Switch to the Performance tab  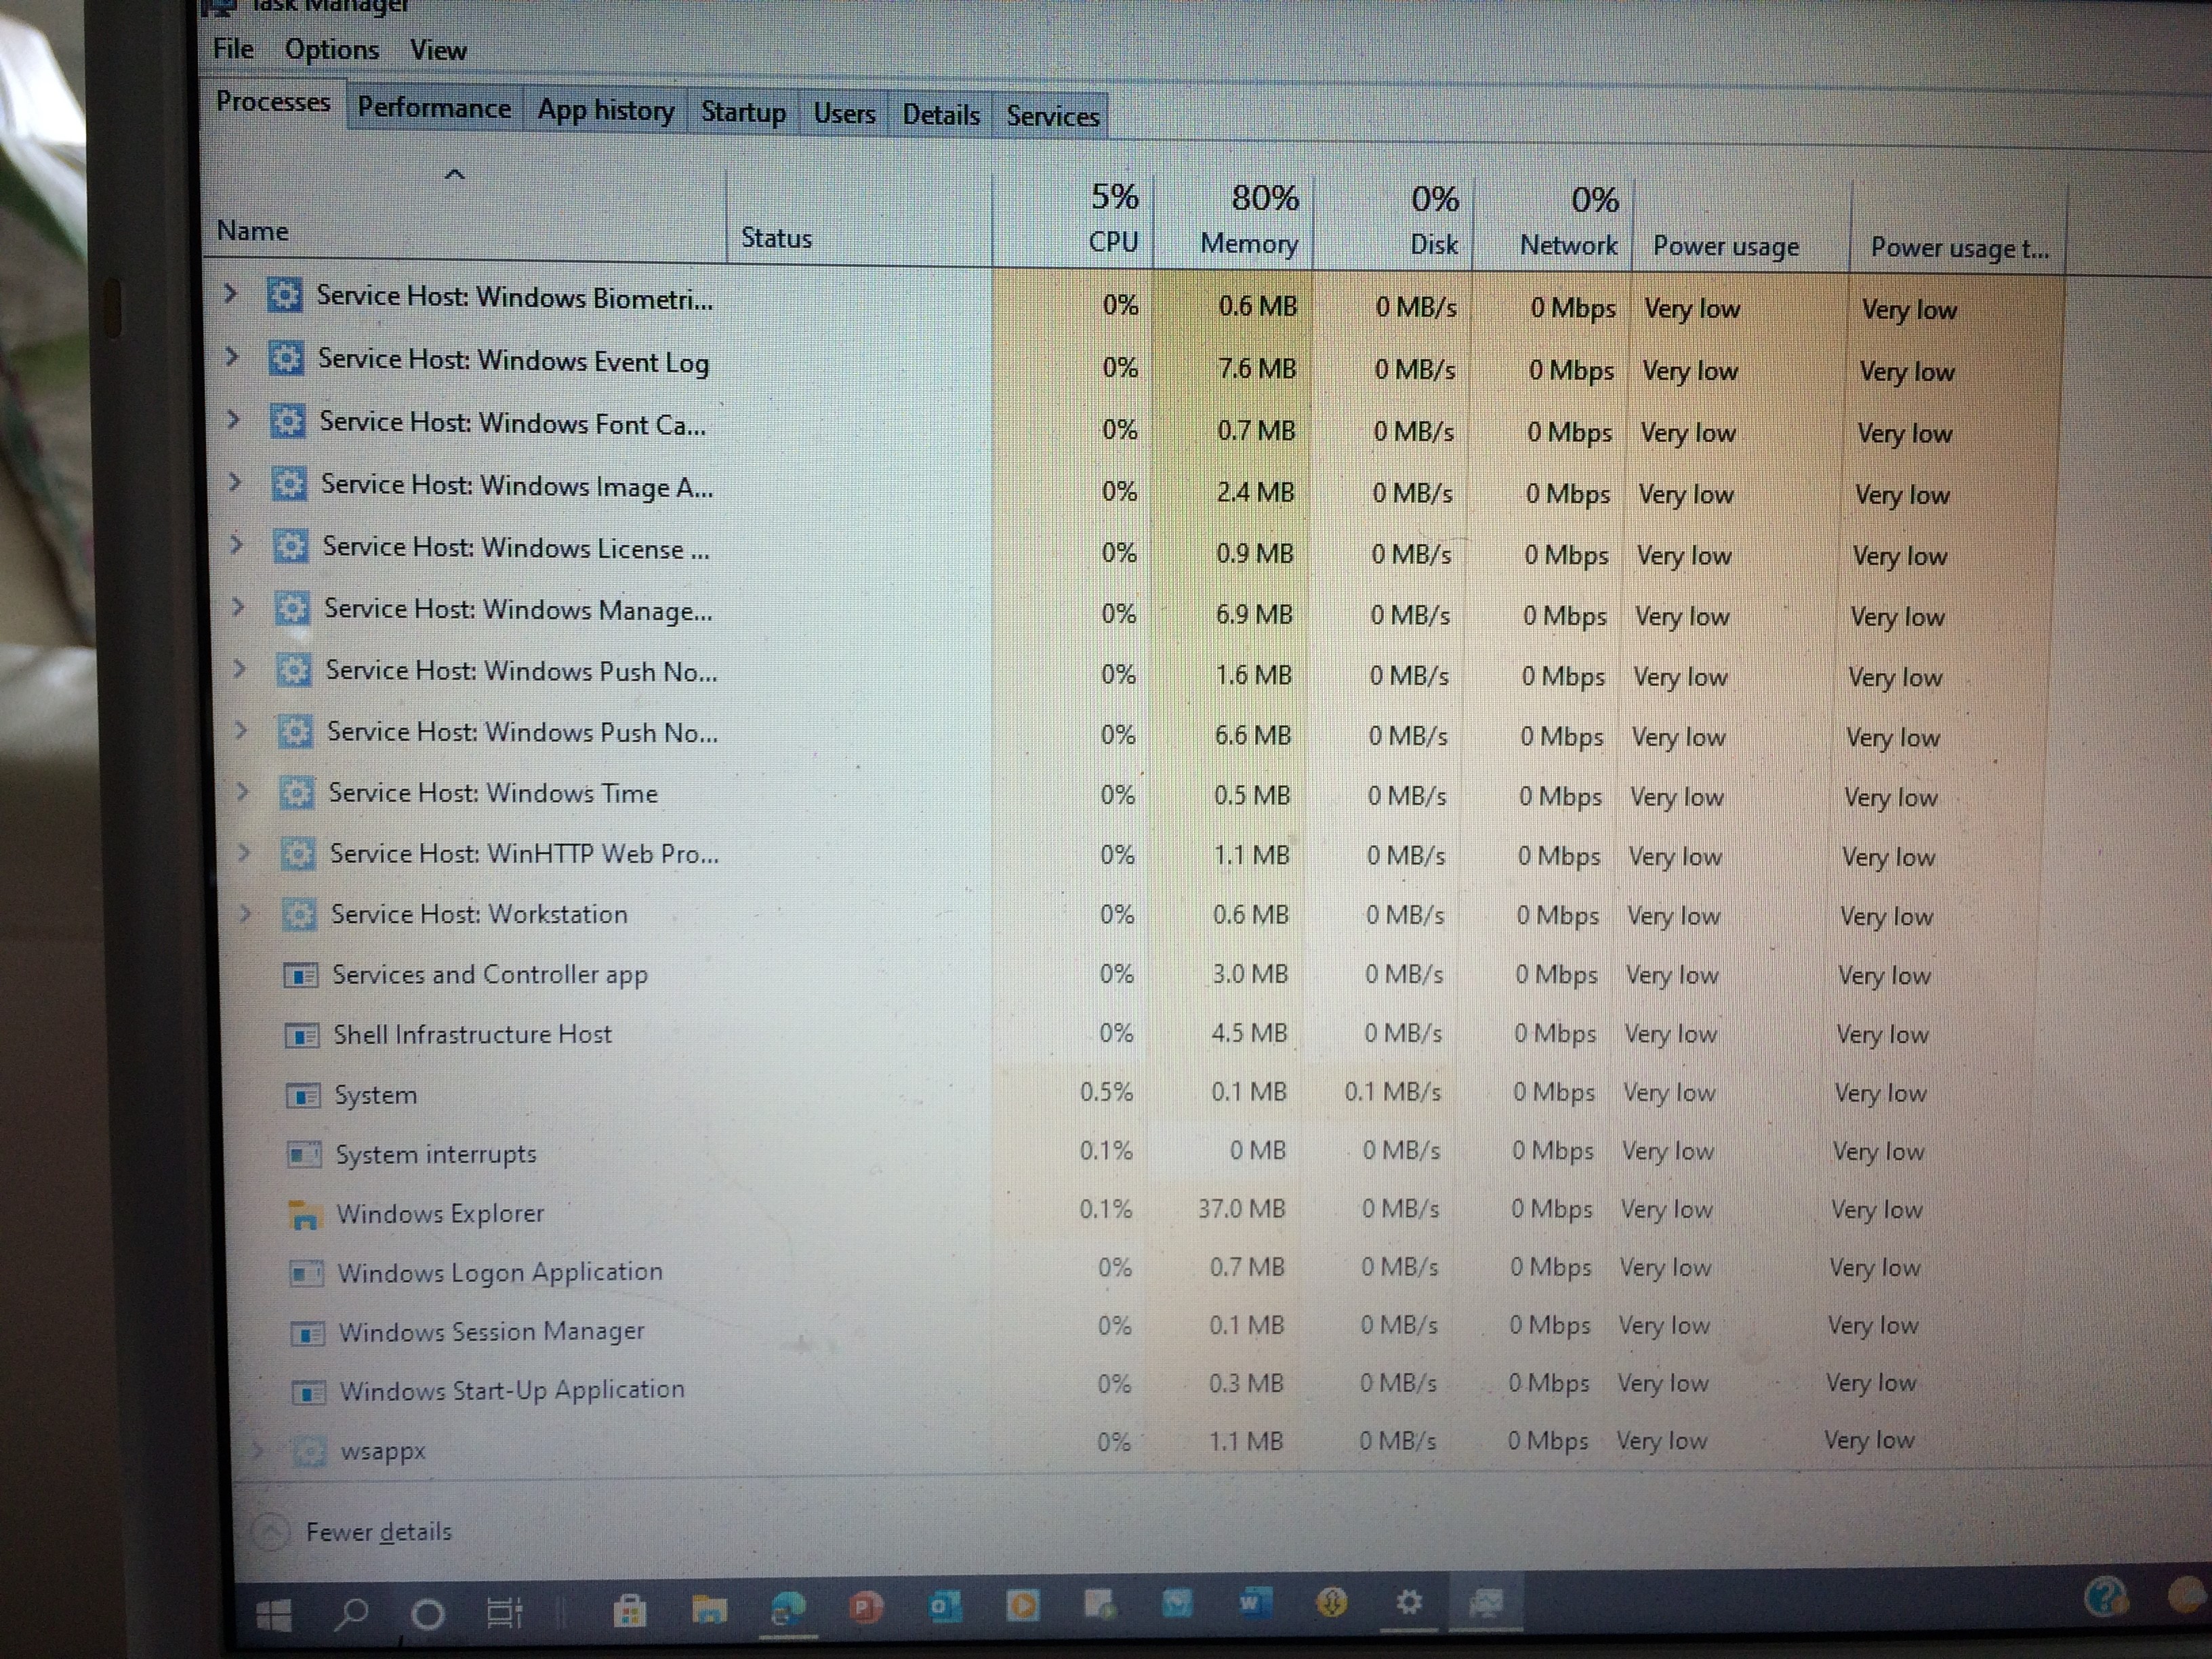click(x=434, y=108)
